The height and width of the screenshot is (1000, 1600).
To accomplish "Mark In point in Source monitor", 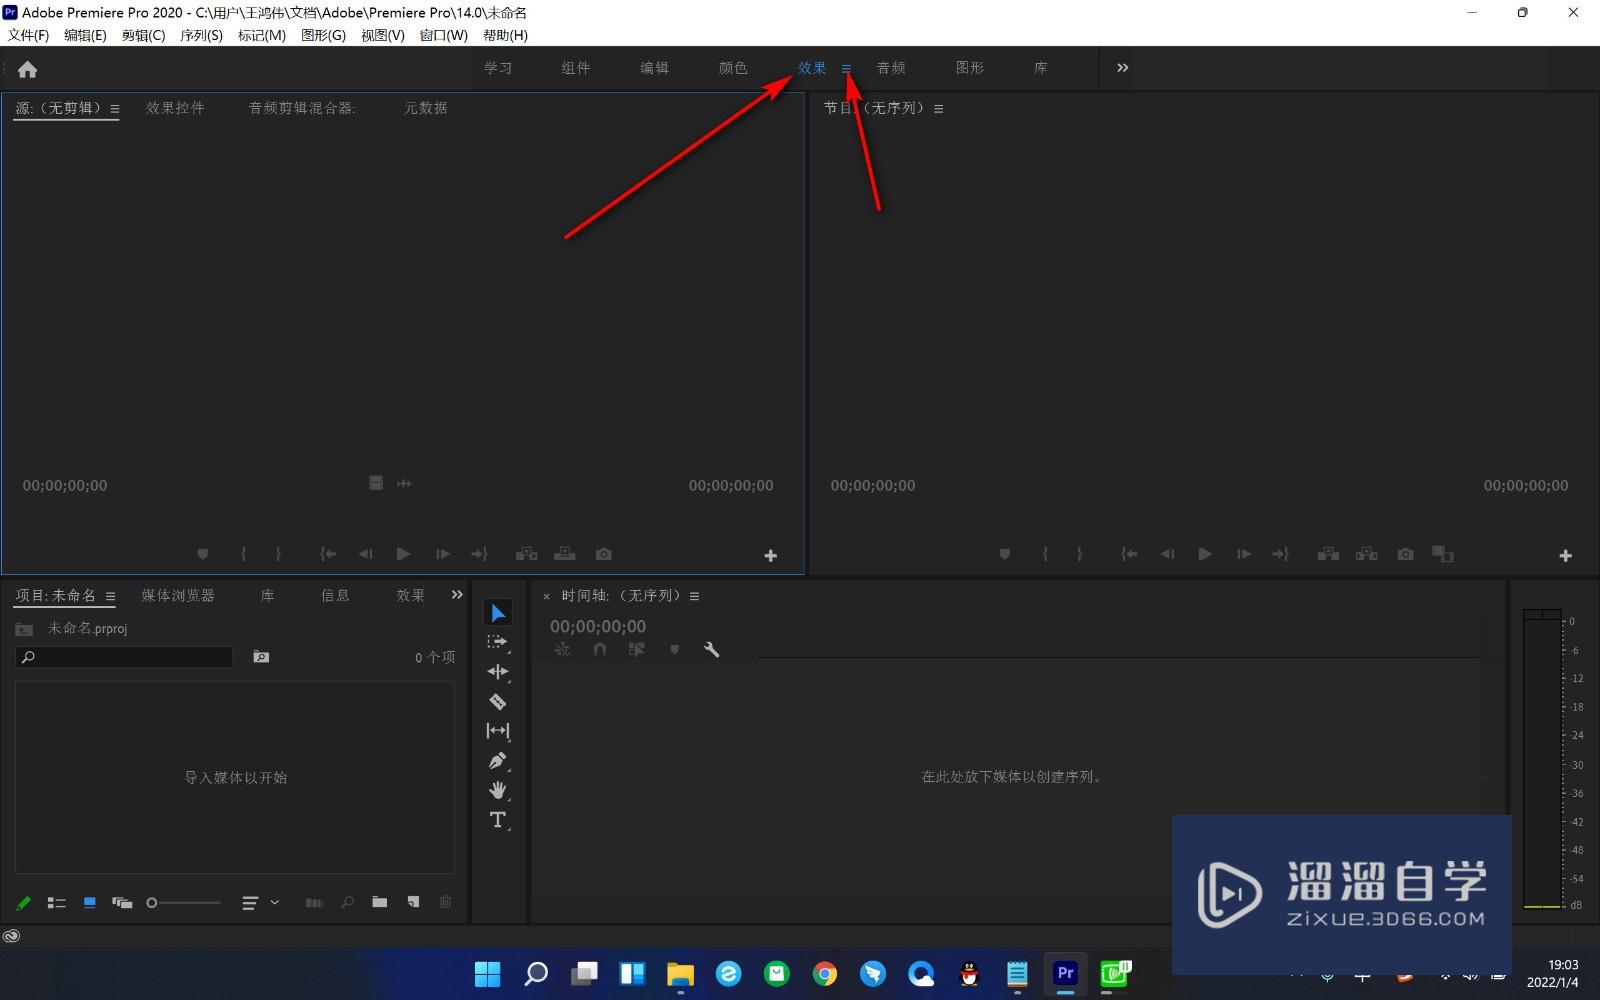I will pos(243,554).
